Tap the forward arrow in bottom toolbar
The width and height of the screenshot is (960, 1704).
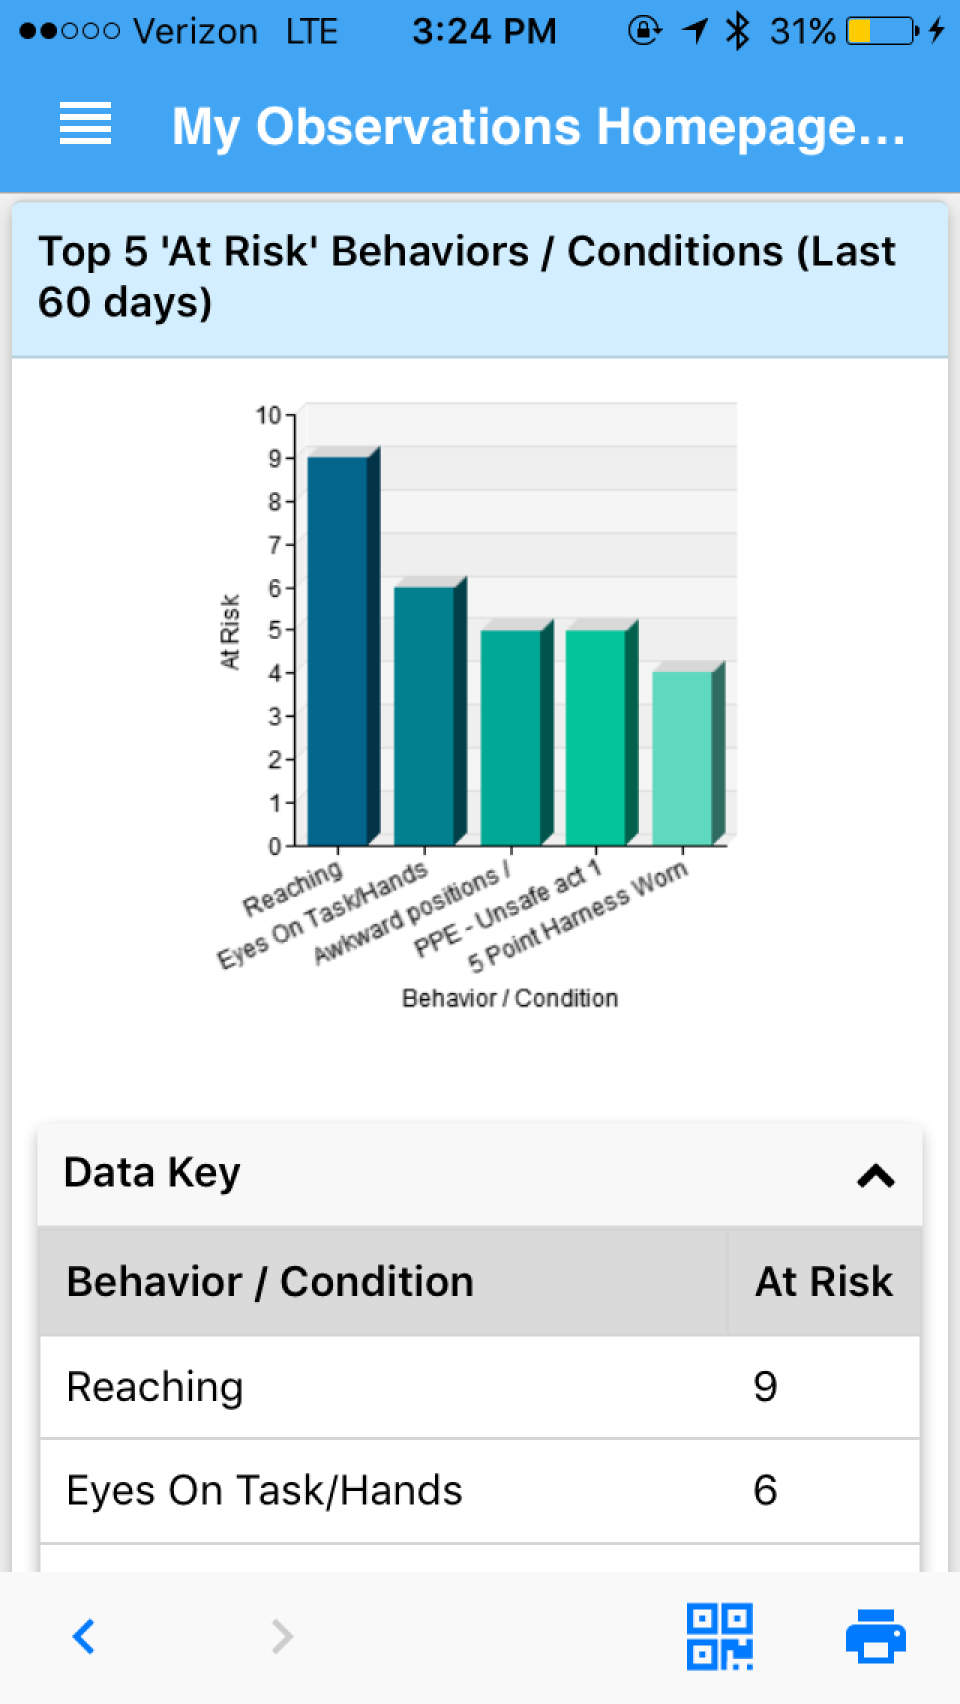tap(282, 1637)
